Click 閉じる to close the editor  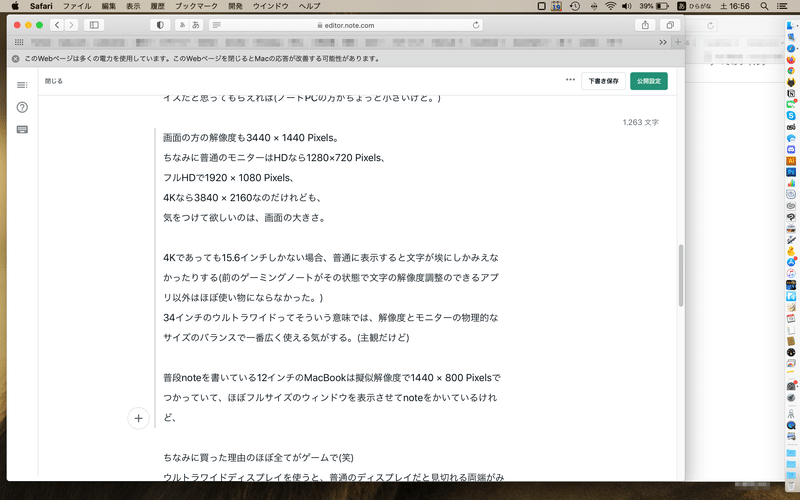54,81
